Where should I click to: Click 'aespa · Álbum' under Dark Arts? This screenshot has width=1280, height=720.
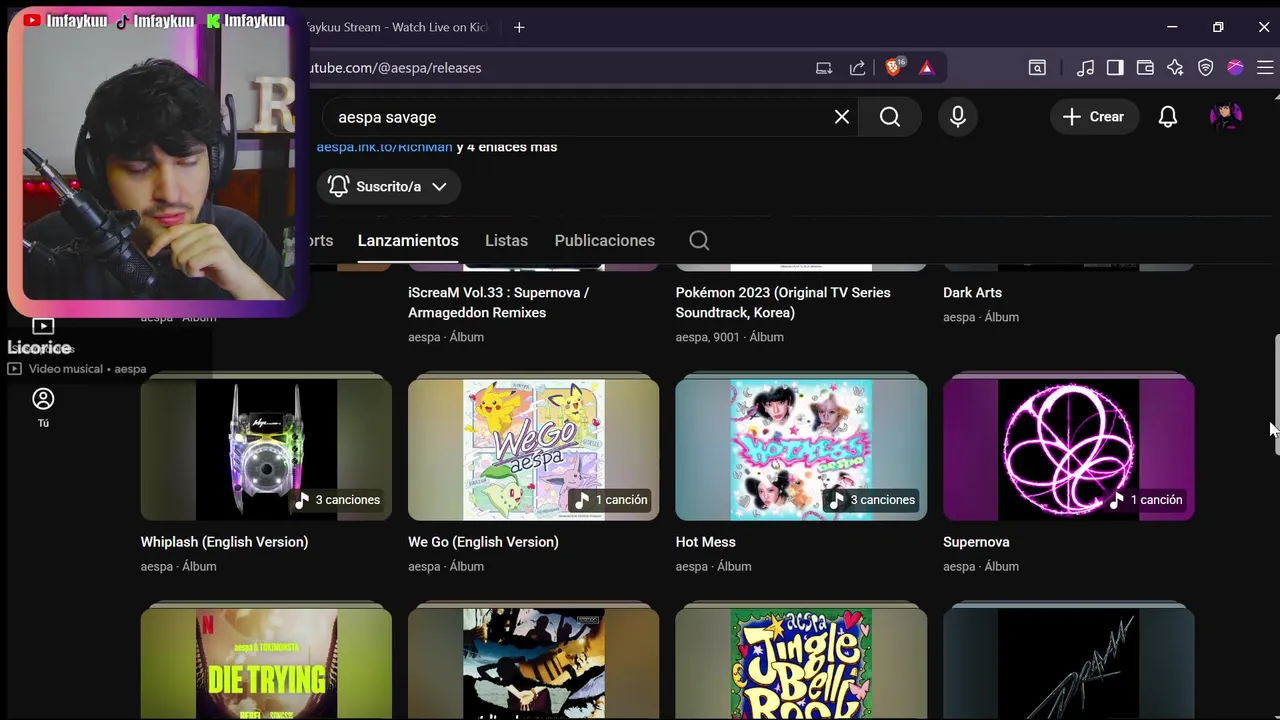tap(981, 317)
